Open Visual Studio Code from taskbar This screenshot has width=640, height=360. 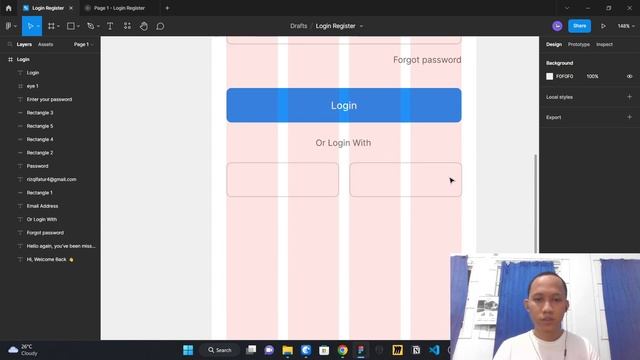click(434, 350)
